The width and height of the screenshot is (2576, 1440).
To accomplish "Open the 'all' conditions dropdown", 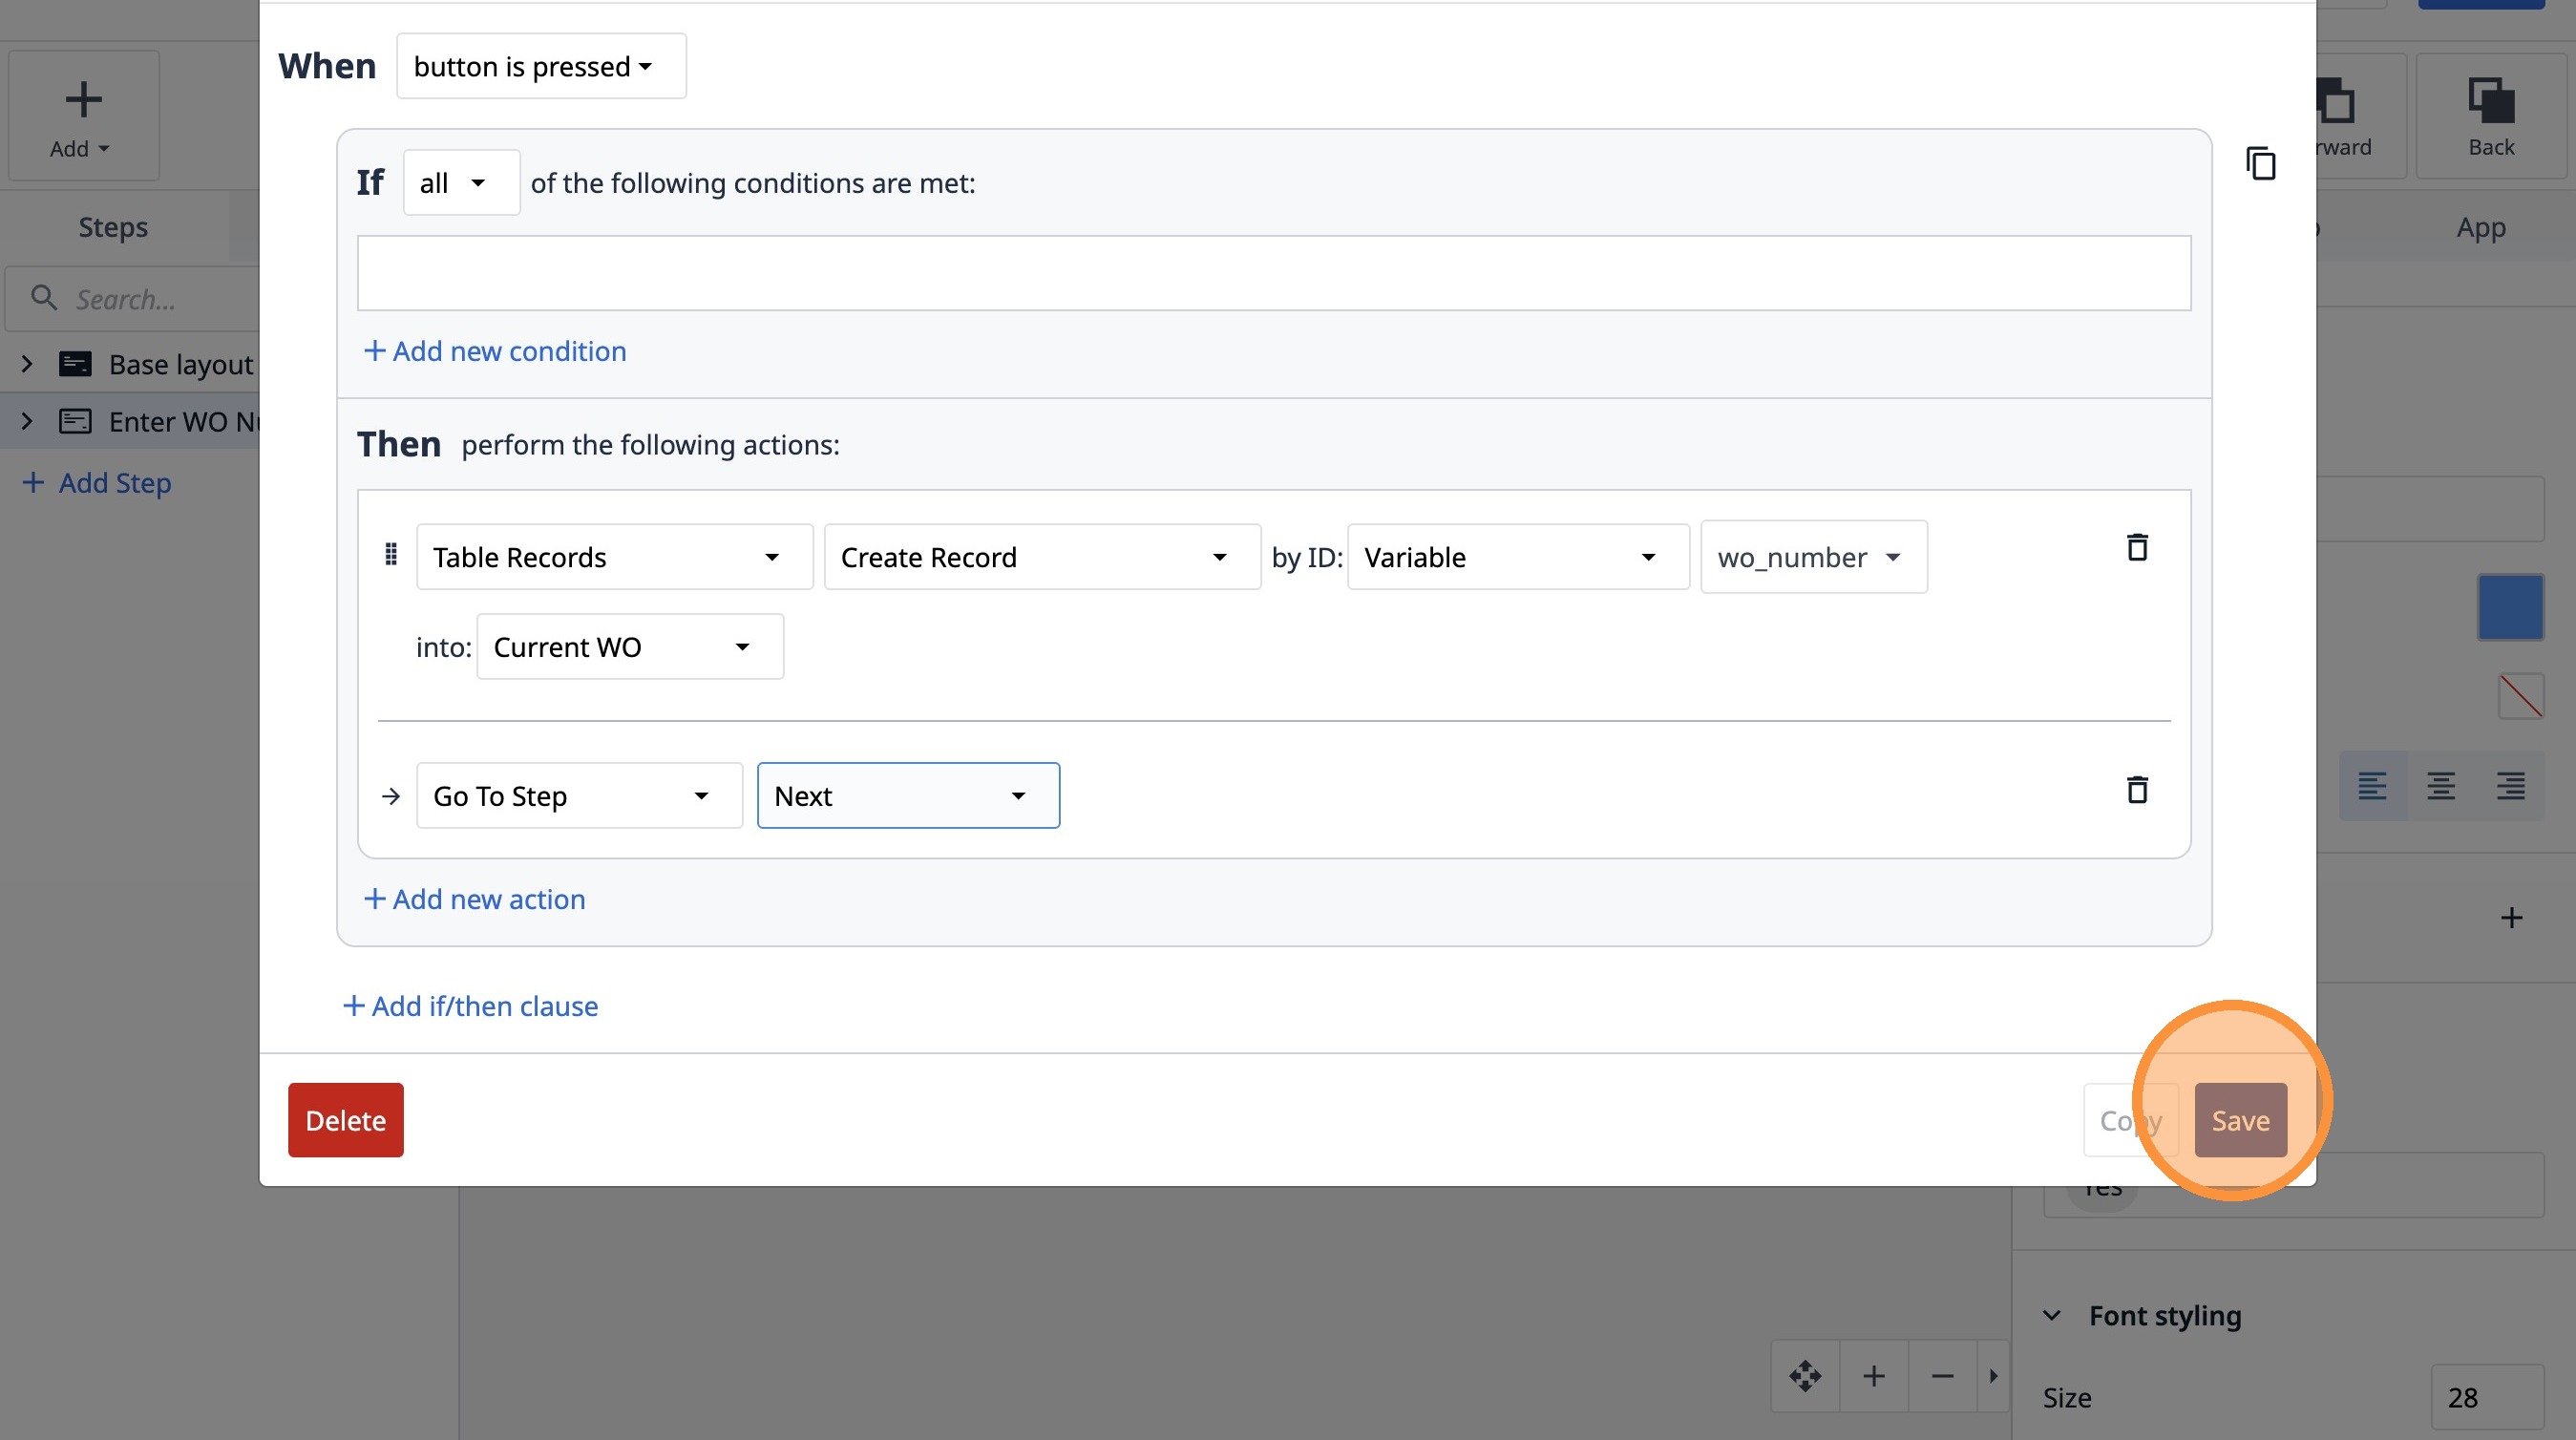I will 461,183.
